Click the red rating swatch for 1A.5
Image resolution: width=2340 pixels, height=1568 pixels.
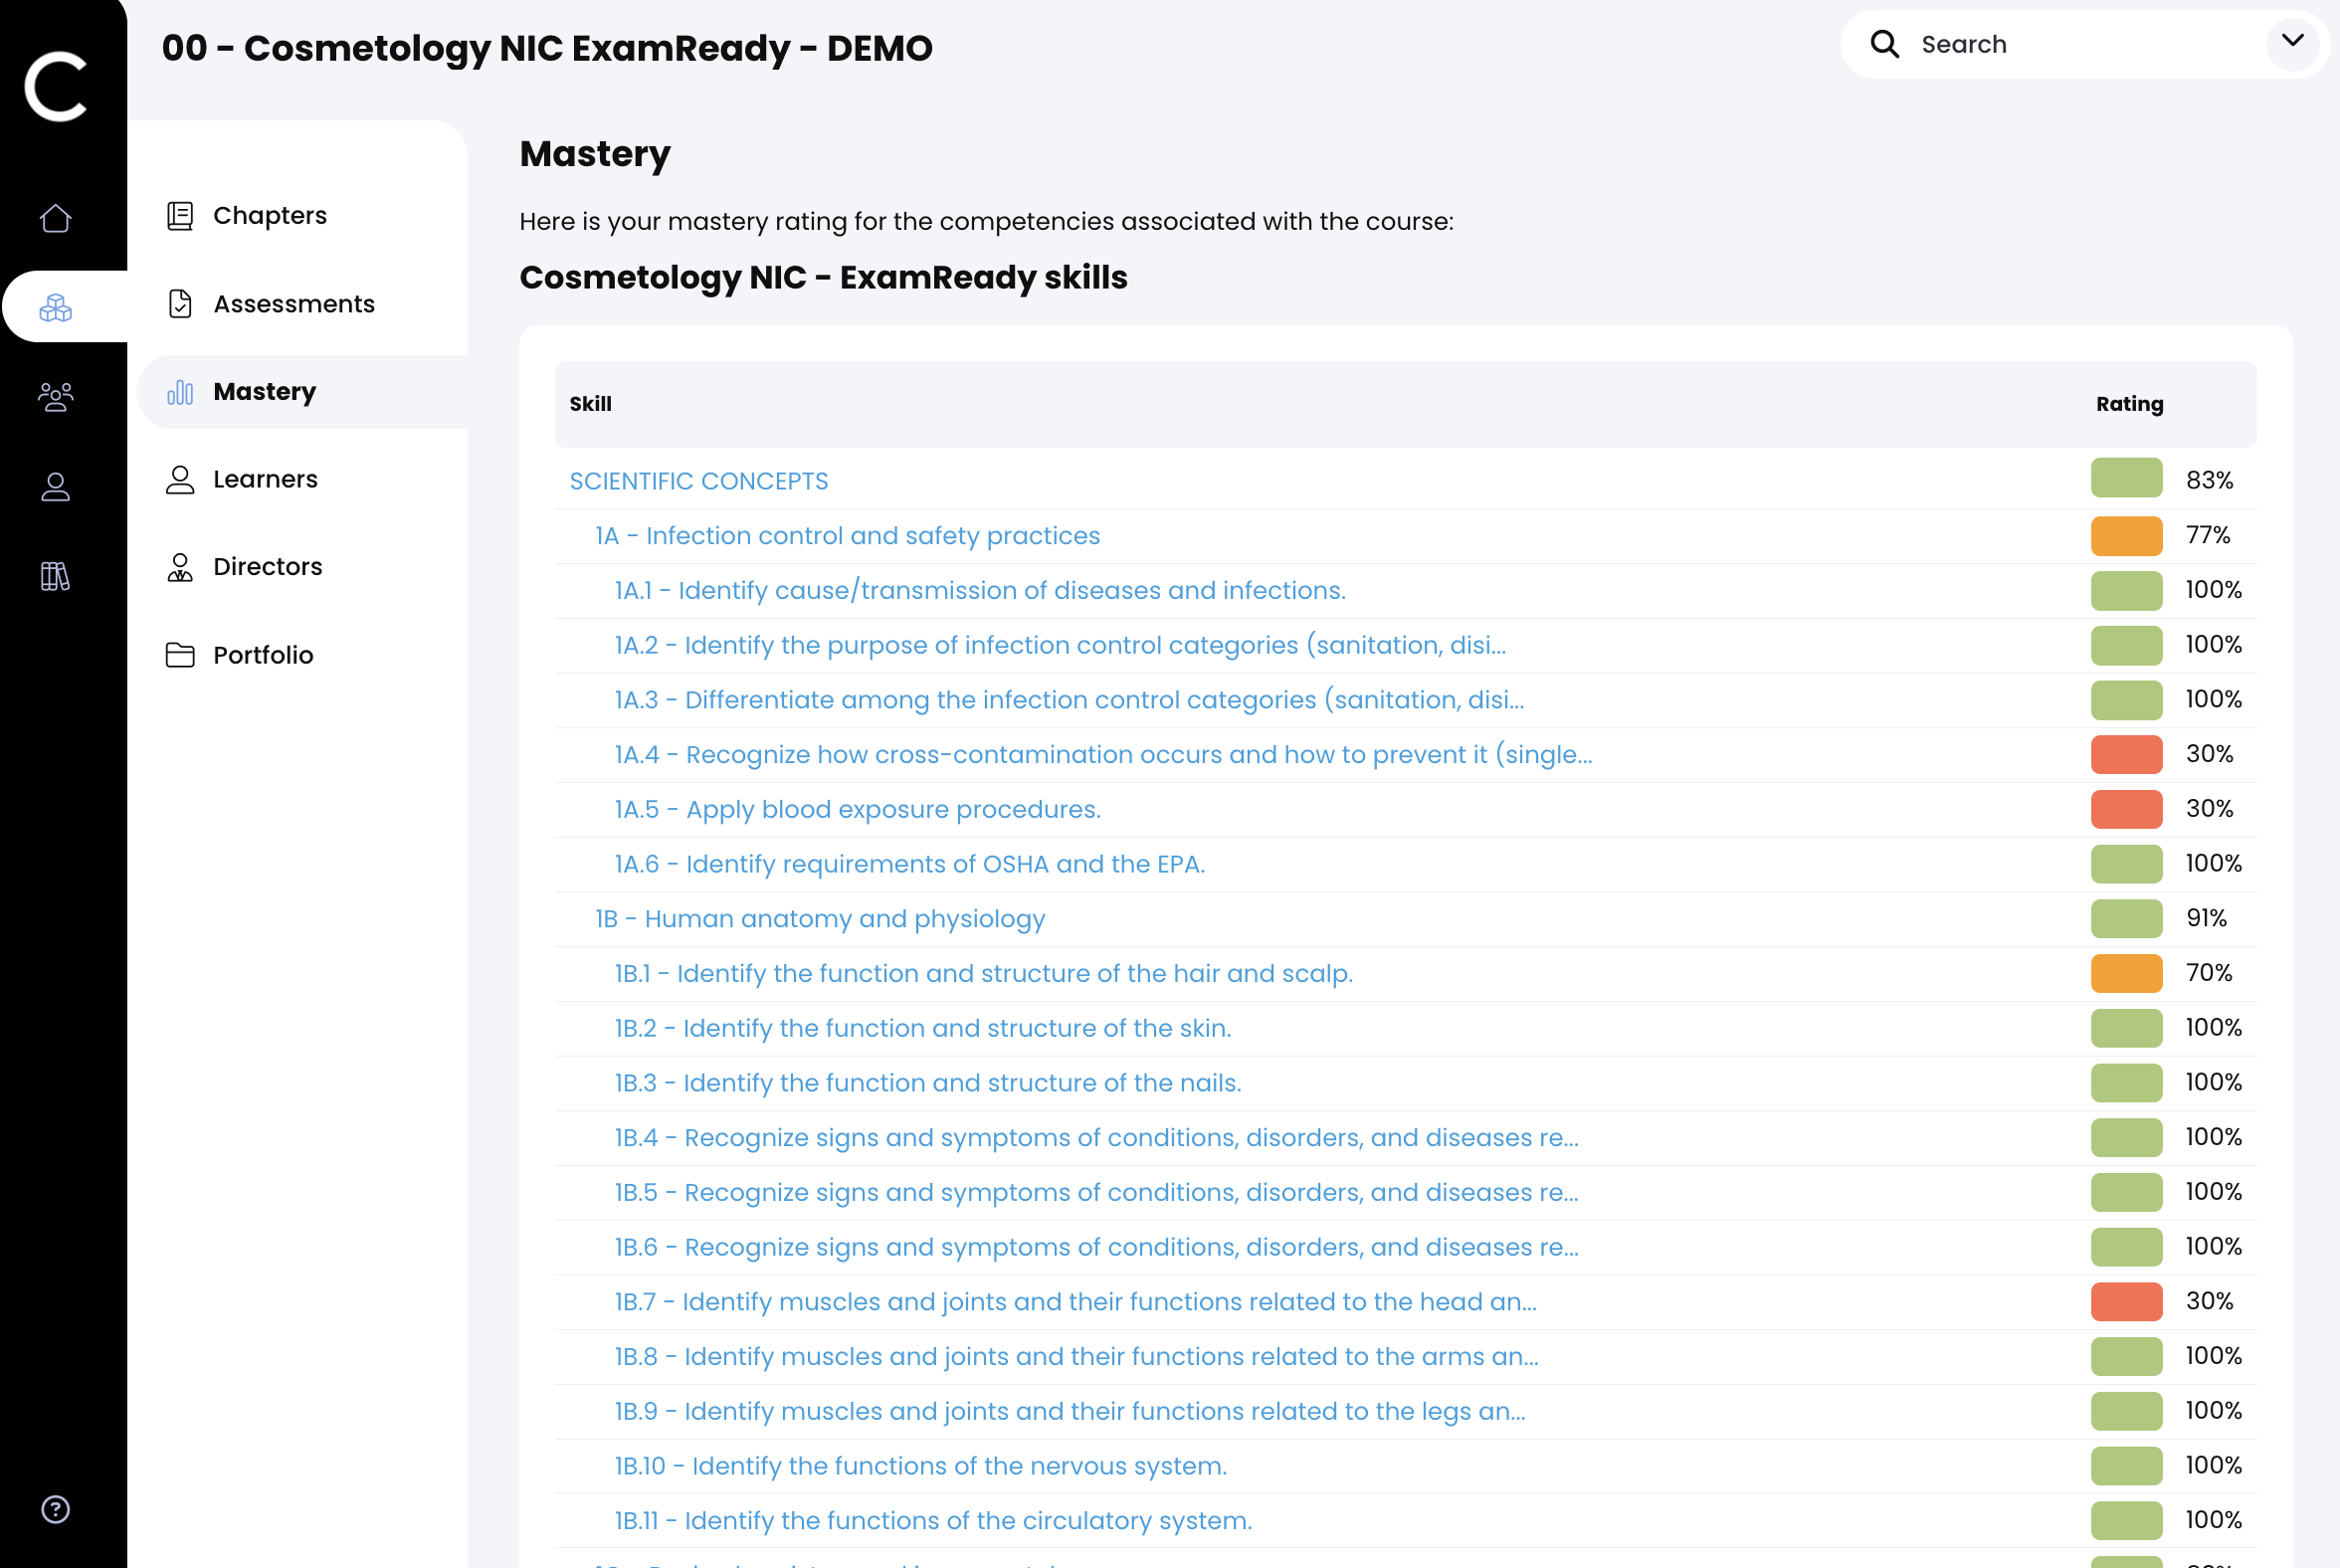tap(2126, 809)
